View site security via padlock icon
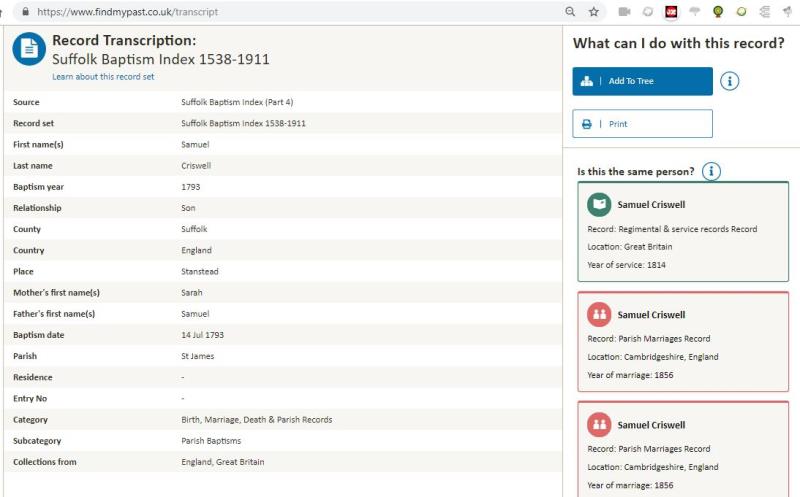Viewport: 800px width, 497px height. tap(26, 11)
